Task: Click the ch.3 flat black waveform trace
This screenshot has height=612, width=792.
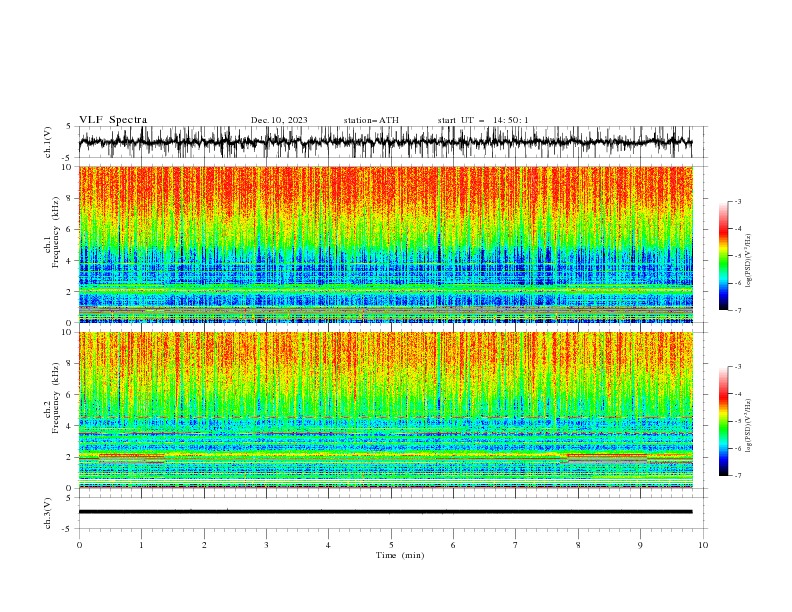Action: [386, 512]
